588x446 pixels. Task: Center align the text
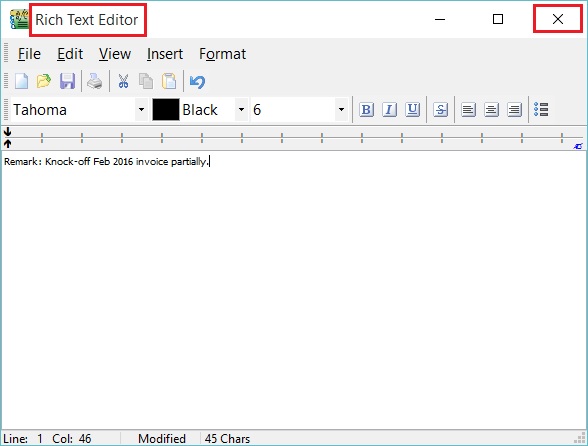[x=491, y=110]
